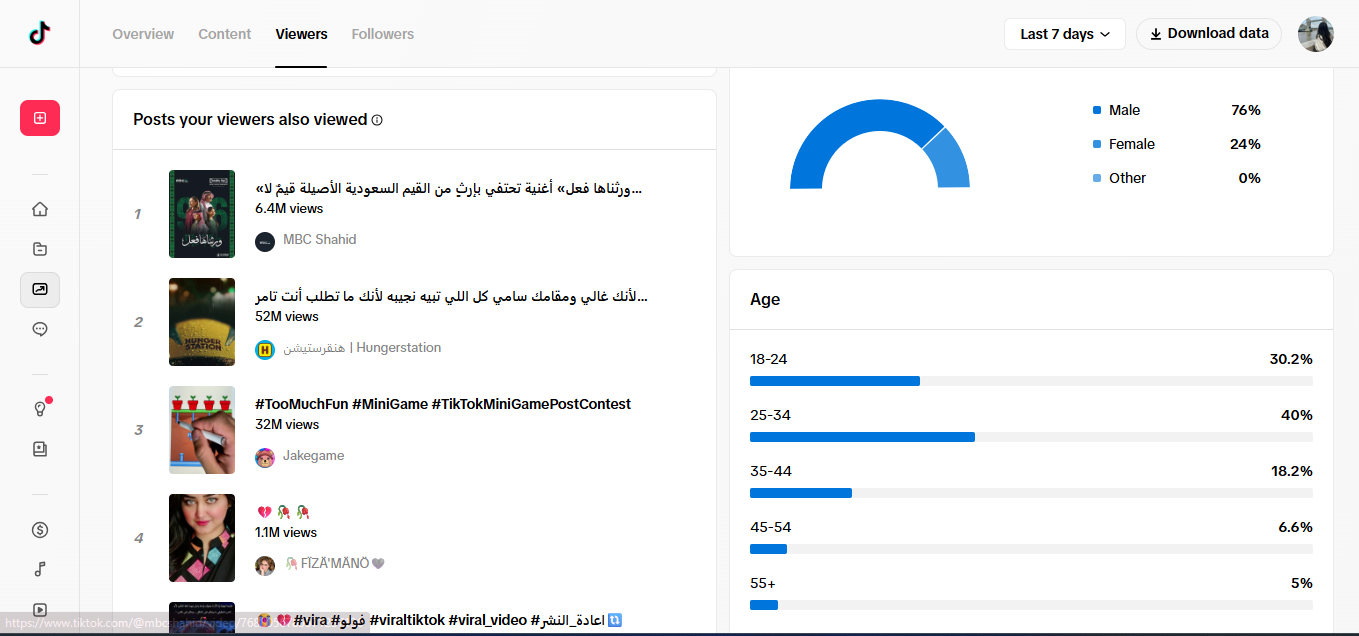Click the 25-34 age progress bar

(1031, 437)
